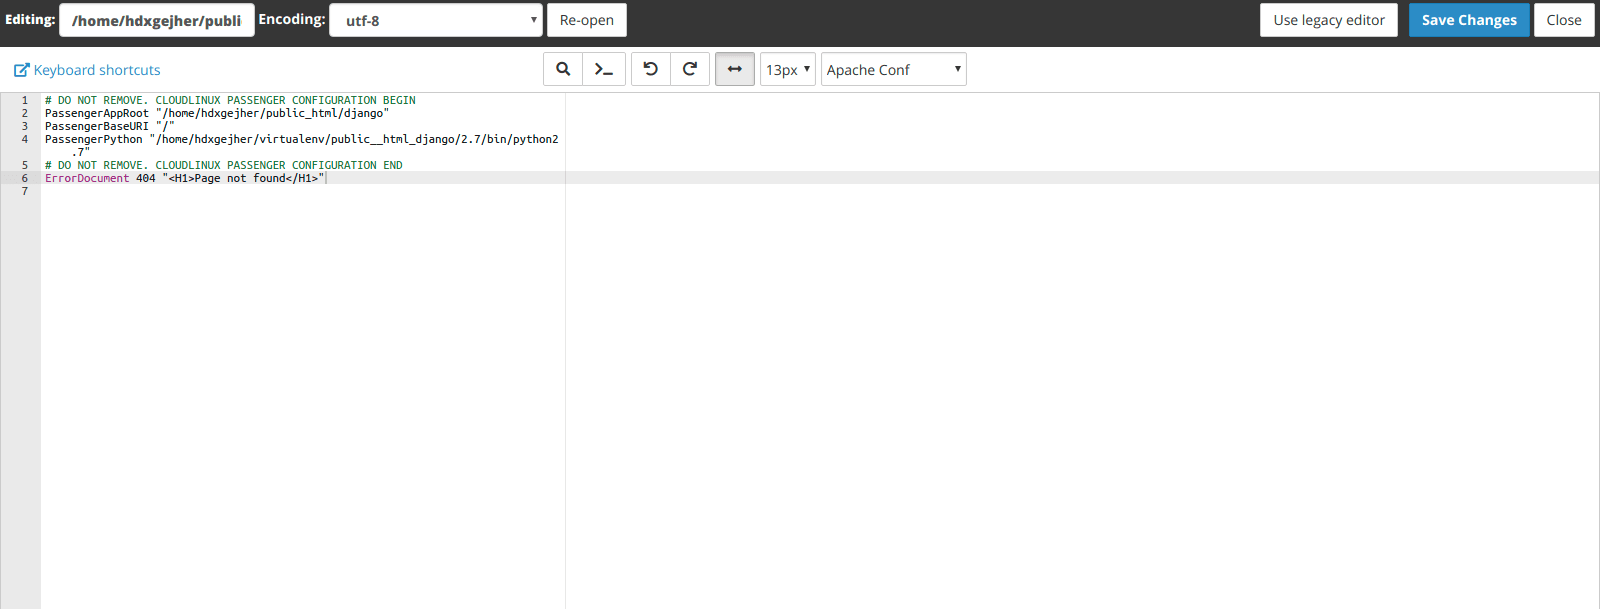Place cursor on the PassengerAppRoot line

(x=217, y=113)
